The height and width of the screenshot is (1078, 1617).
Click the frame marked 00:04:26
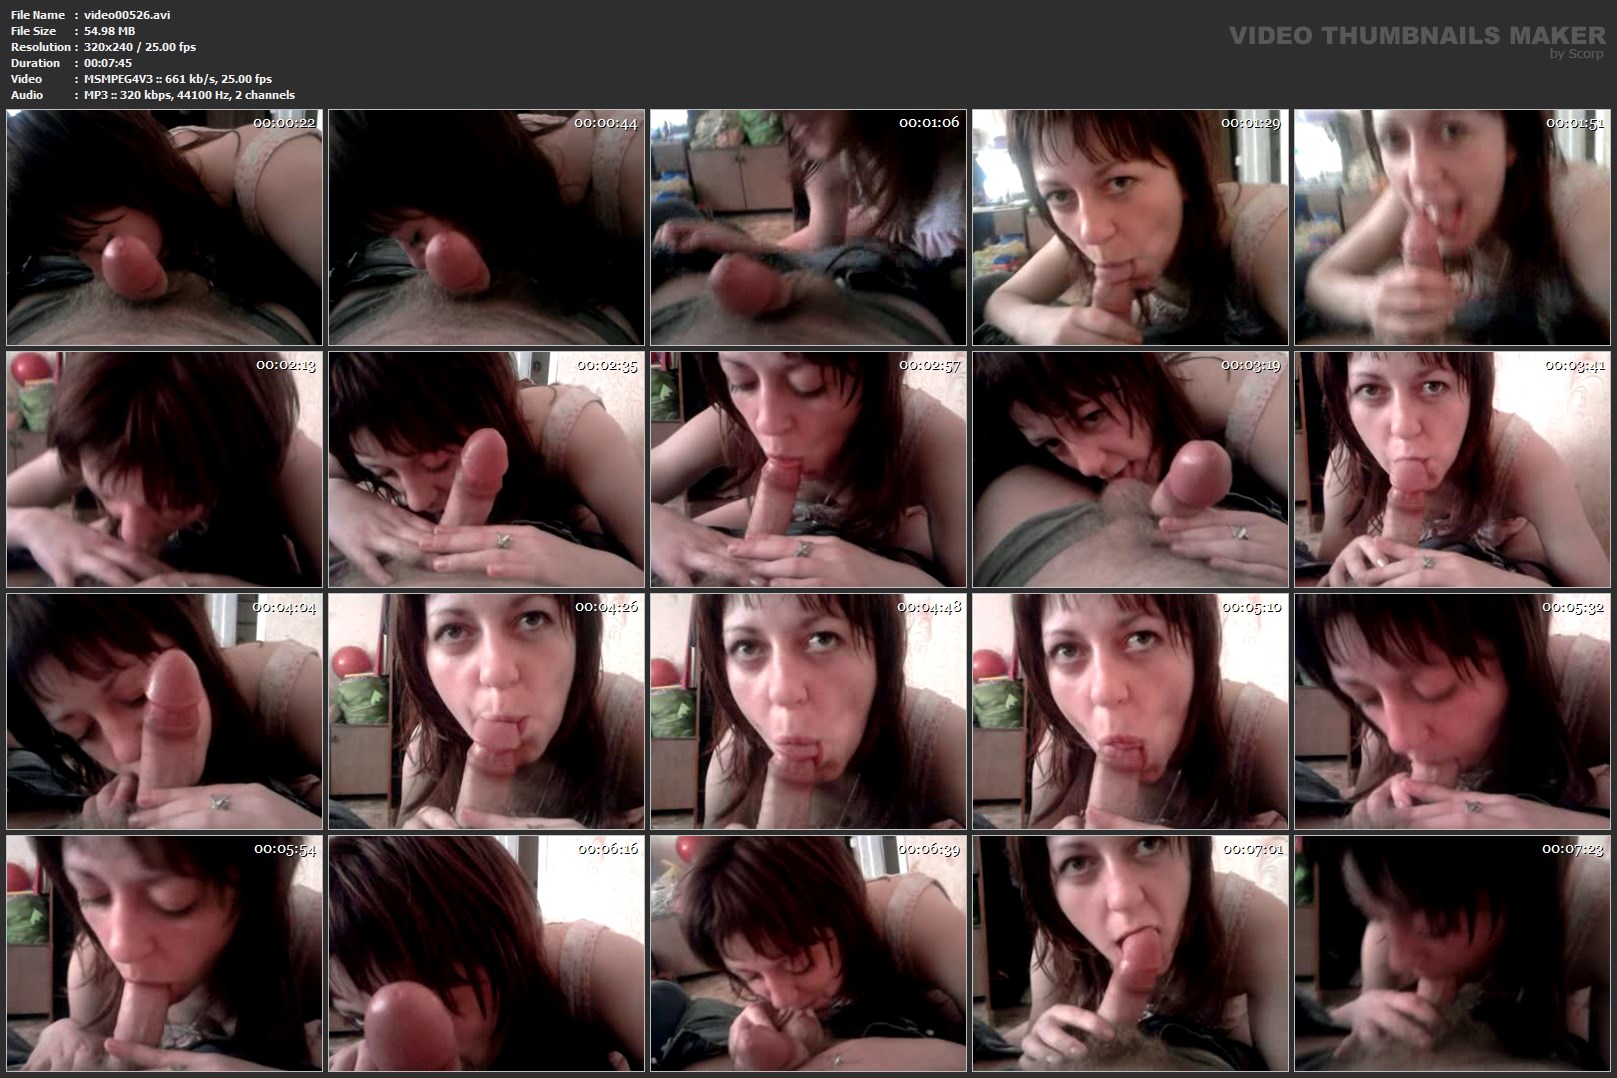point(486,711)
